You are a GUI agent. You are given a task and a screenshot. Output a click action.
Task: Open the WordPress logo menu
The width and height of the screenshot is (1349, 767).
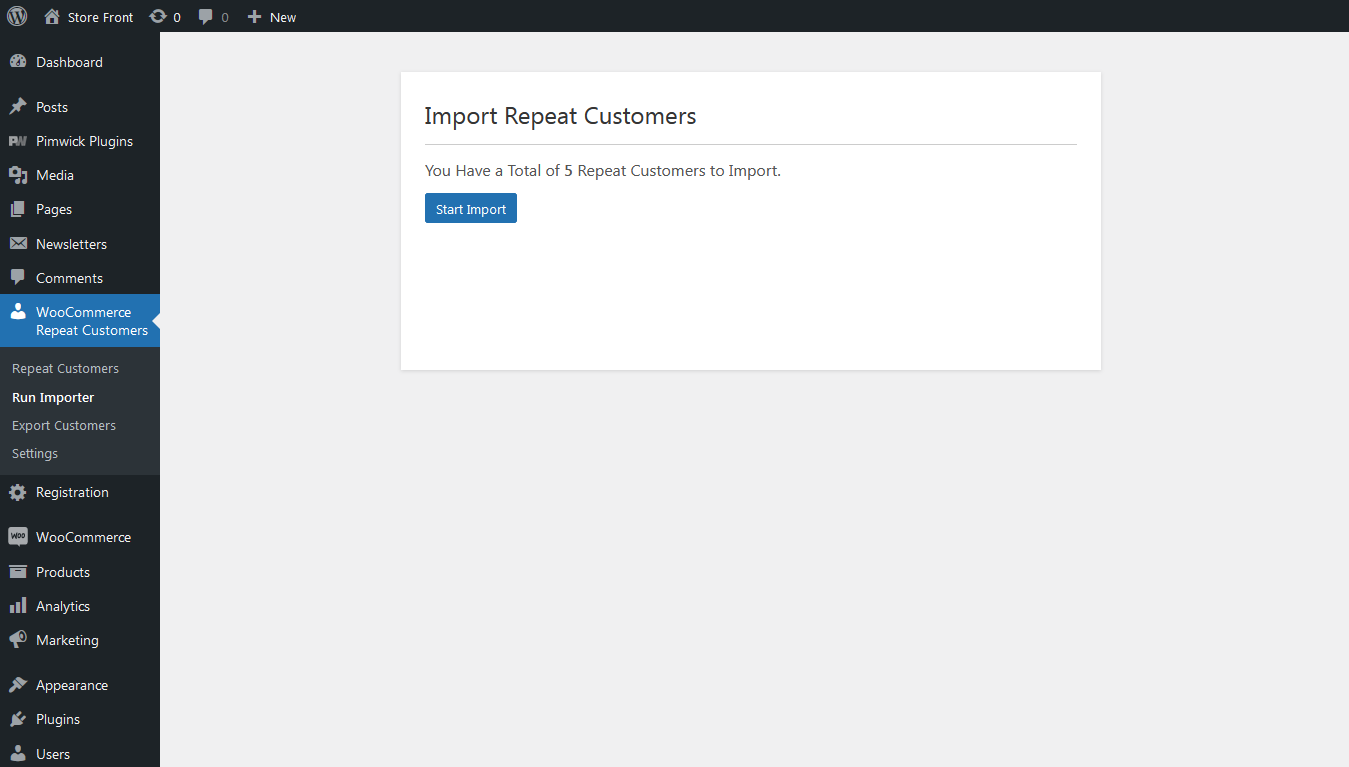point(16,16)
